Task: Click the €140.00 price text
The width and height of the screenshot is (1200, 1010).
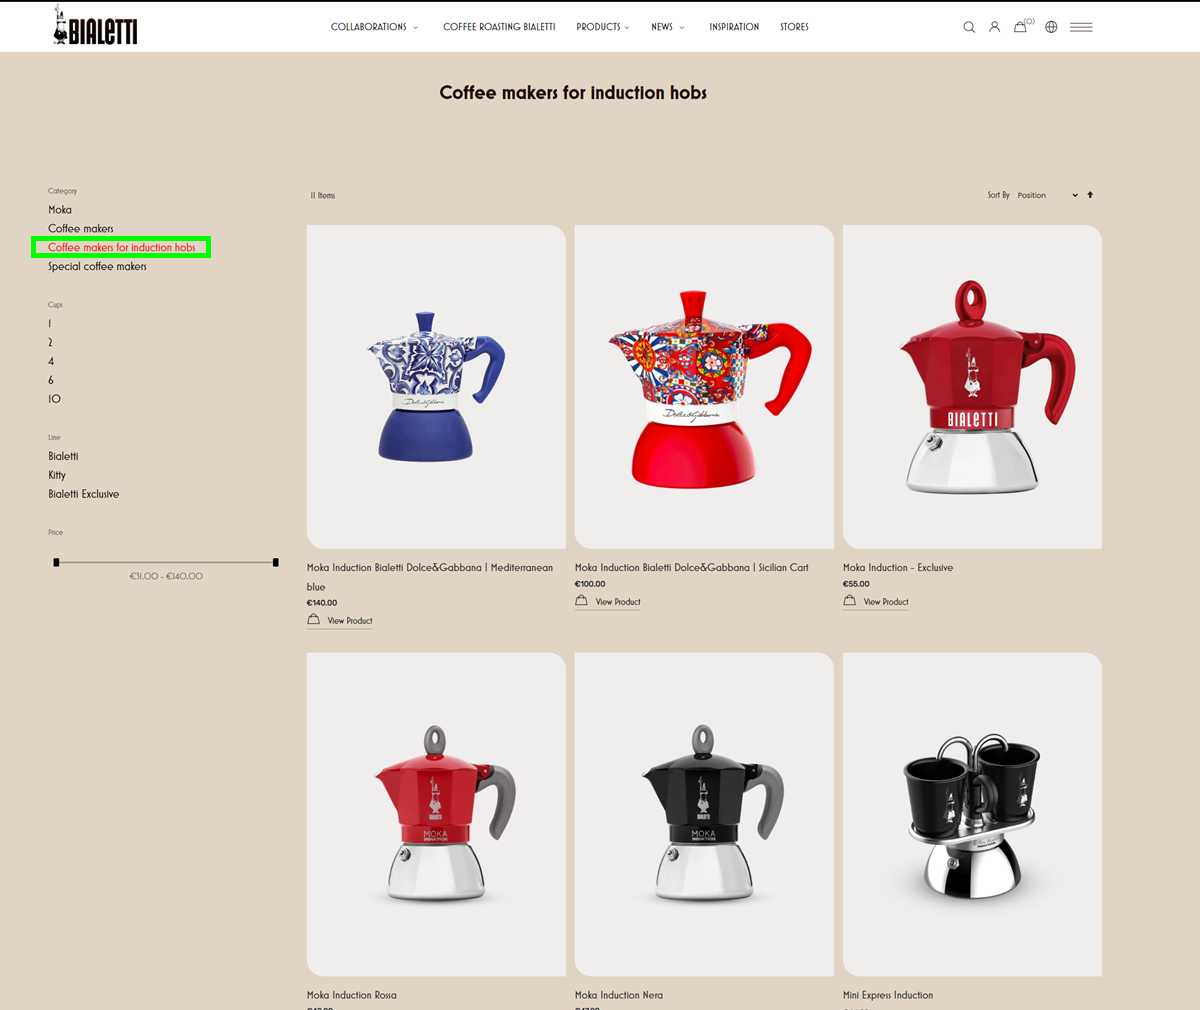Action: (322, 603)
